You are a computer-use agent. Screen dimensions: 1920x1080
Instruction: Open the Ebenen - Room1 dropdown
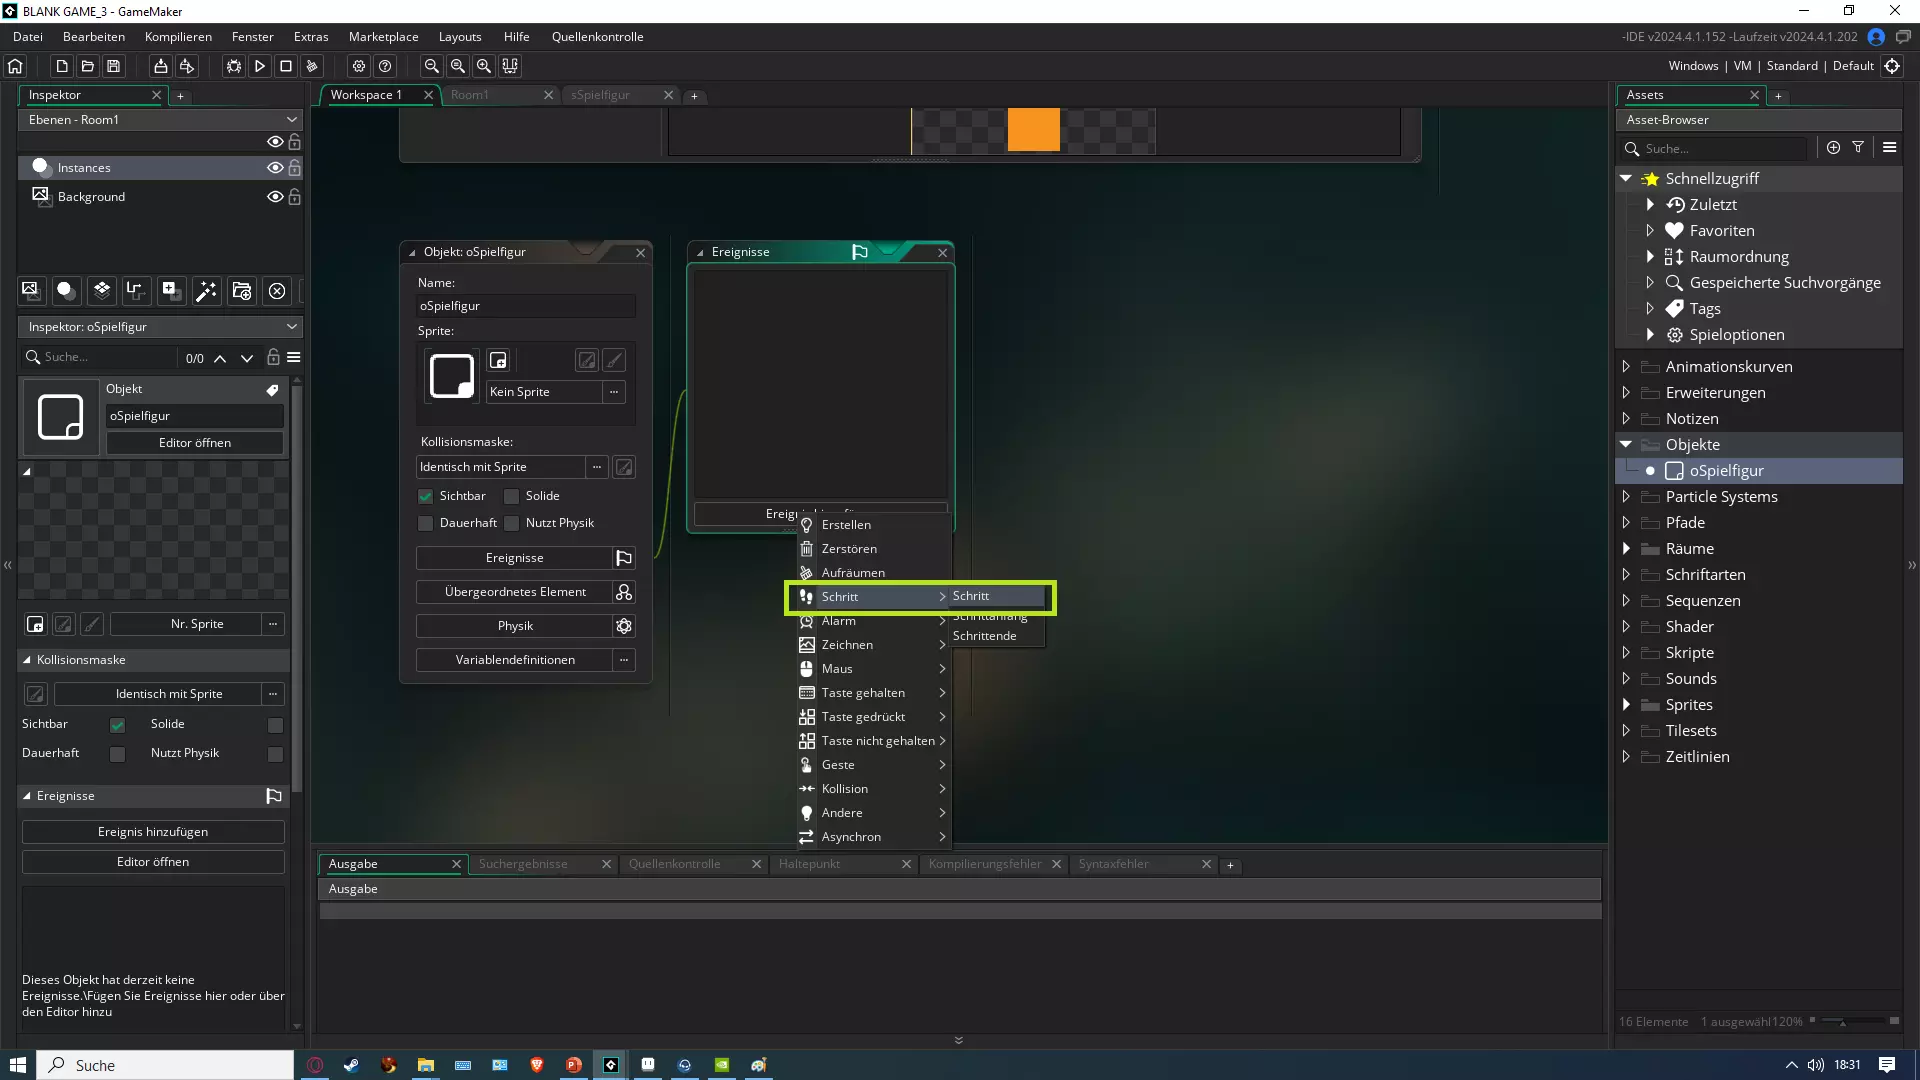160,119
